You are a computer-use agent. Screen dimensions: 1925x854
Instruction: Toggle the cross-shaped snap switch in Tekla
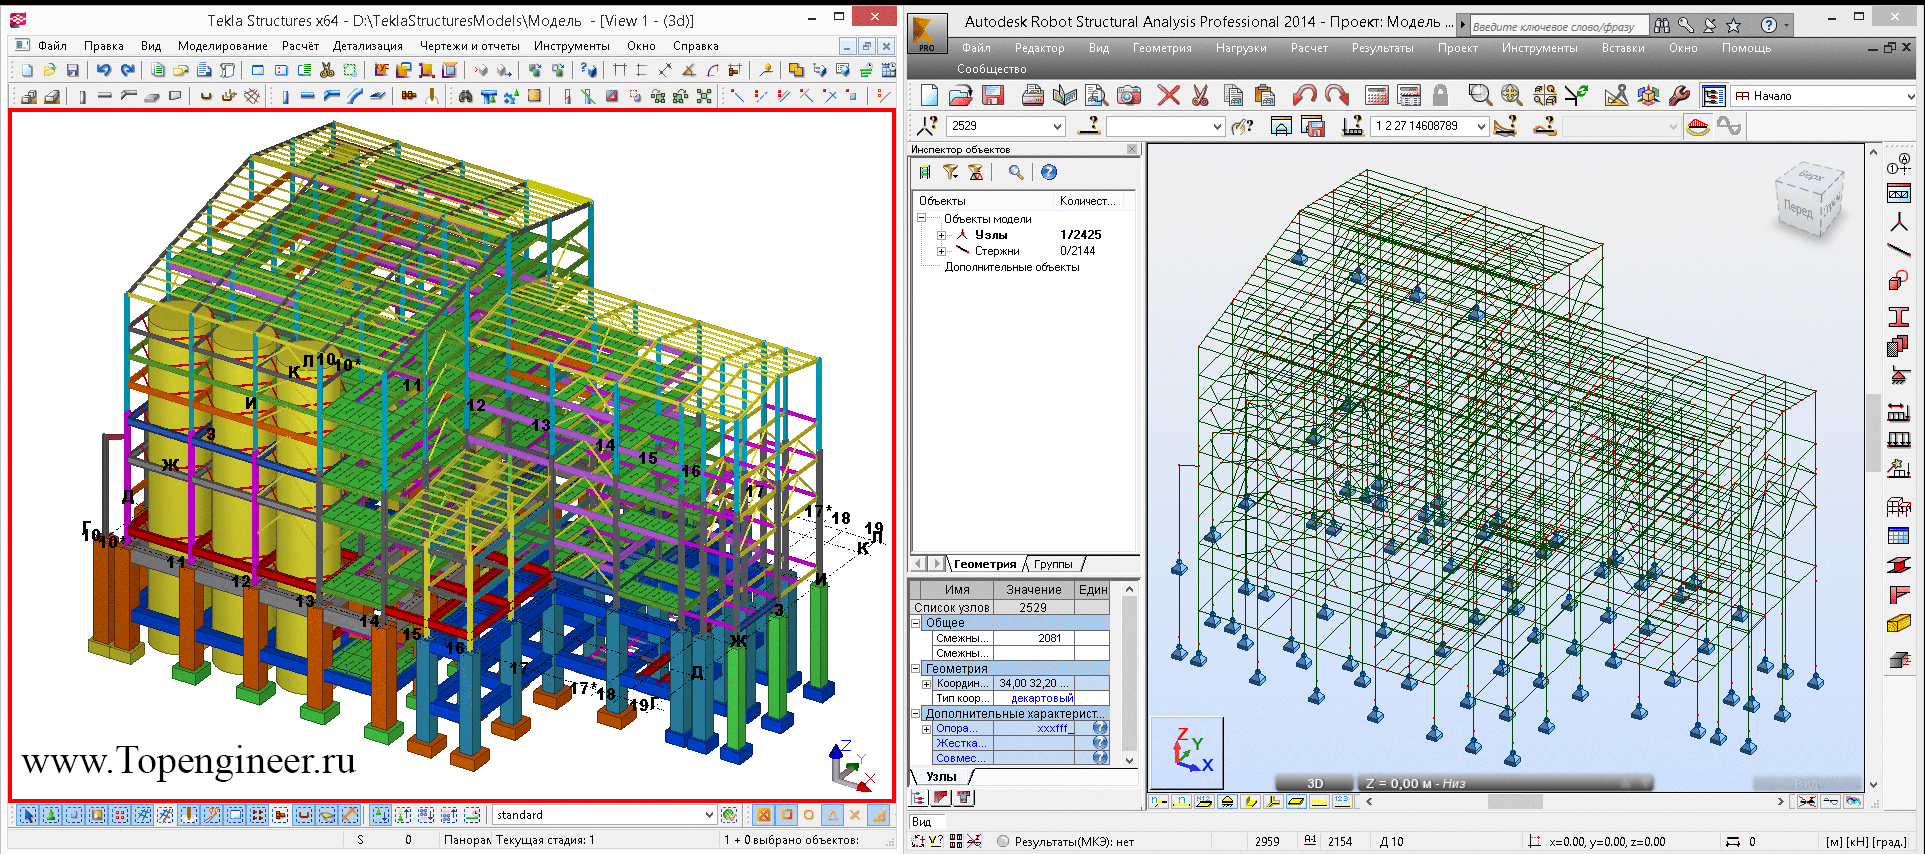click(855, 815)
